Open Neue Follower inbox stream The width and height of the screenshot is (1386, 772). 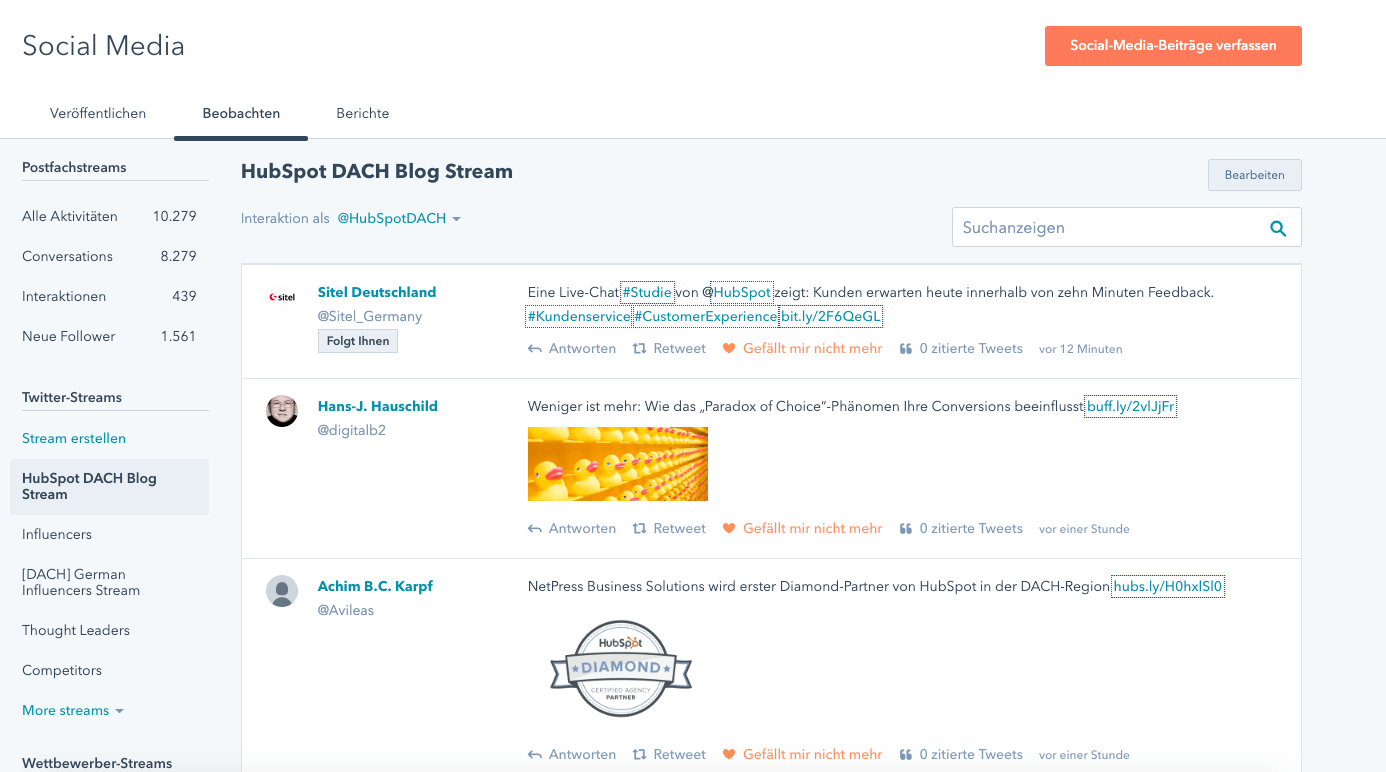[x=109, y=336]
